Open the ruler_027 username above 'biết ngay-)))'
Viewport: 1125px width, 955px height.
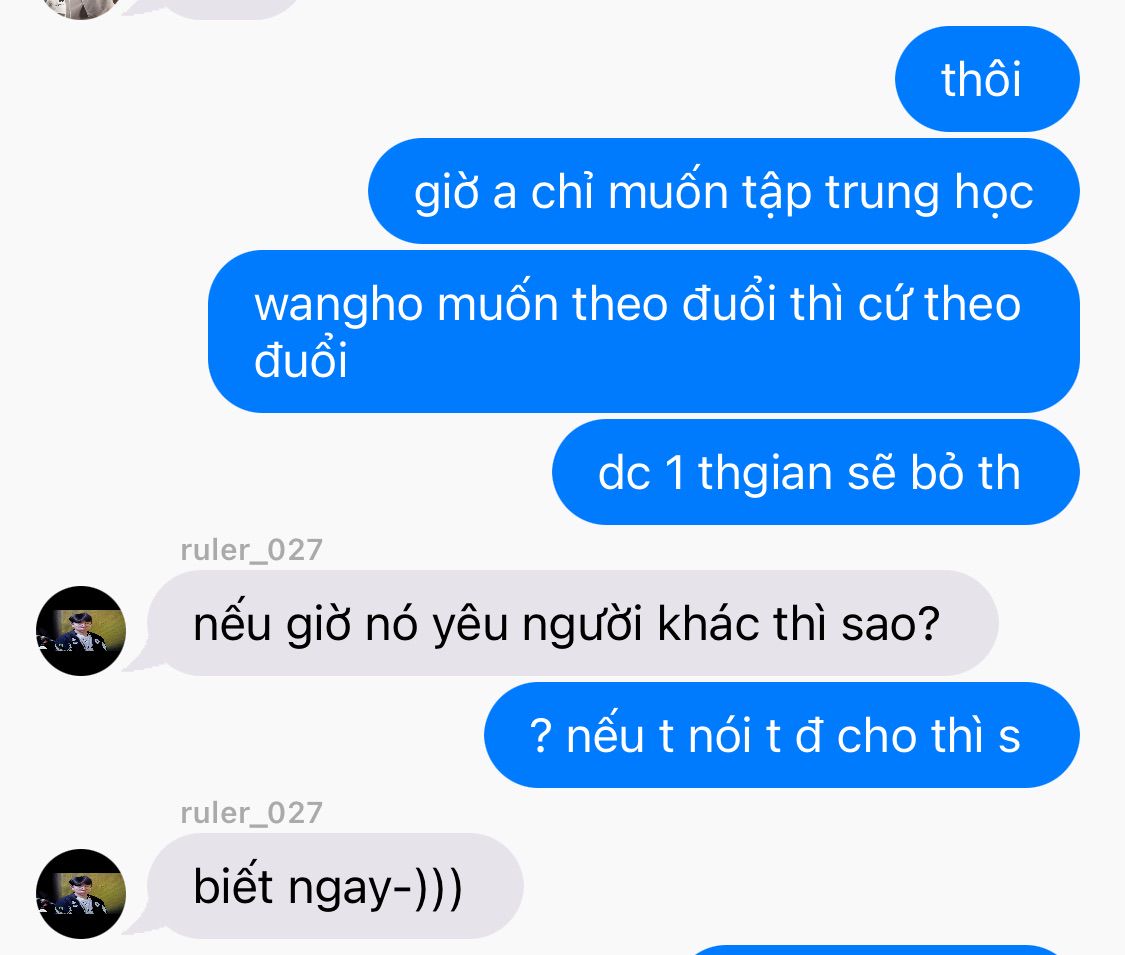252,813
